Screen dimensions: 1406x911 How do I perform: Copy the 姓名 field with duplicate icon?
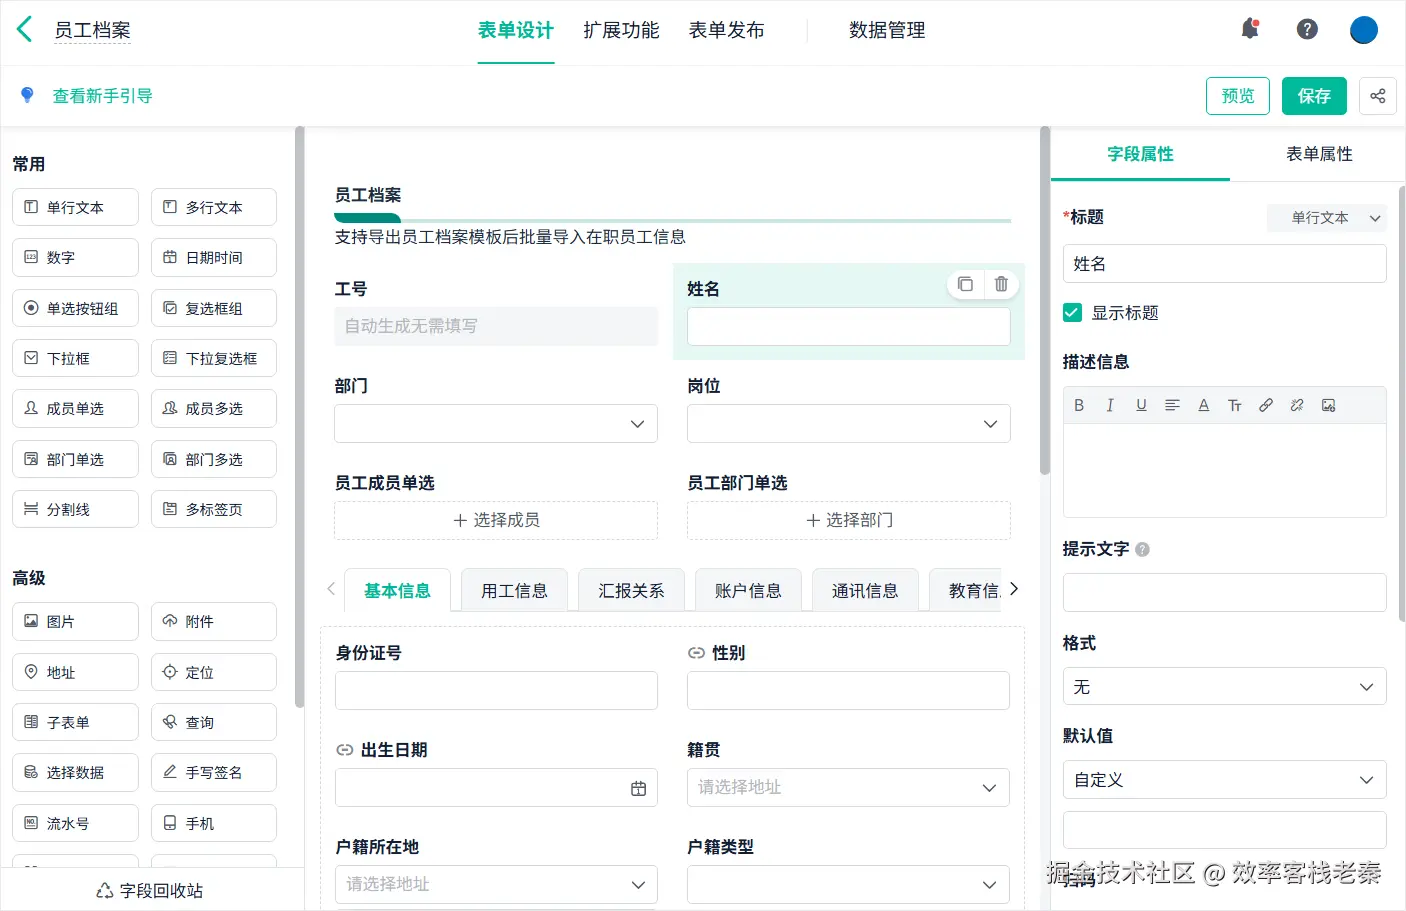[965, 284]
